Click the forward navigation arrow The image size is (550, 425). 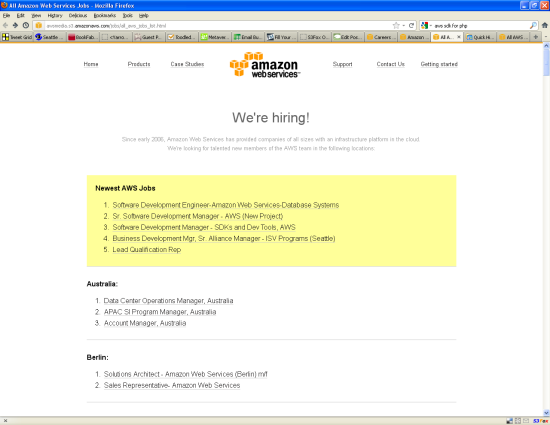tap(15, 25)
